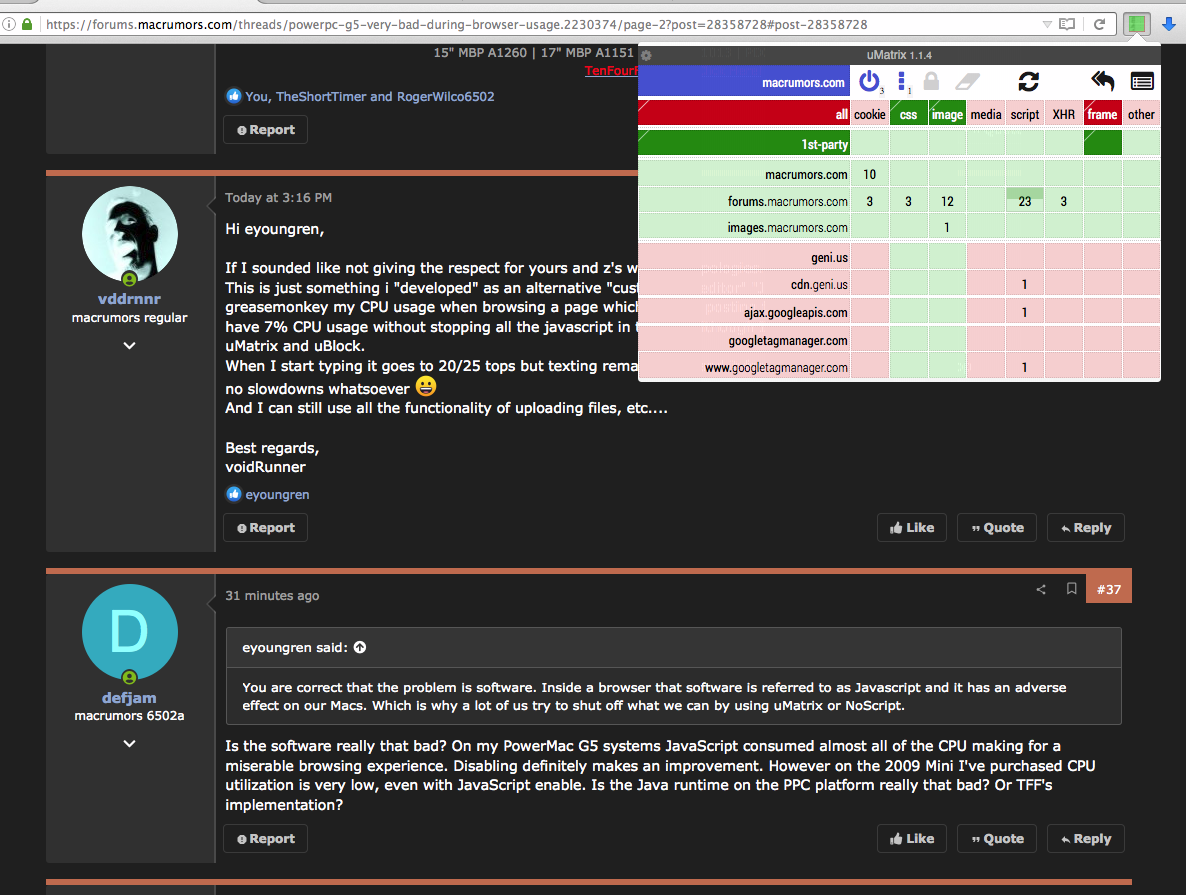Click the up-arrow icon beside 'eyoungren said:'
The width and height of the screenshot is (1186, 895).
tap(360, 647)
